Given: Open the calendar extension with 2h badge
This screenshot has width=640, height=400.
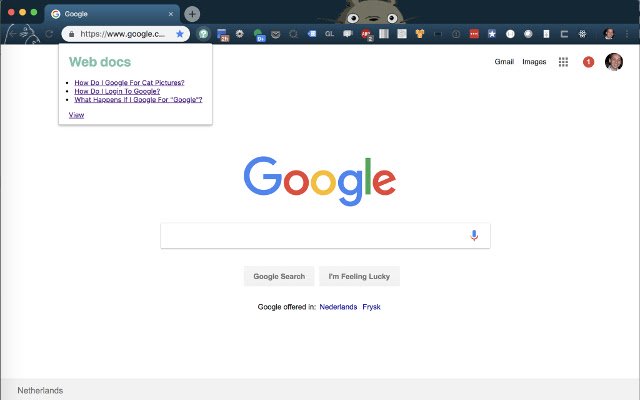Looking at the screenshot, I should (x=222, y=35).
